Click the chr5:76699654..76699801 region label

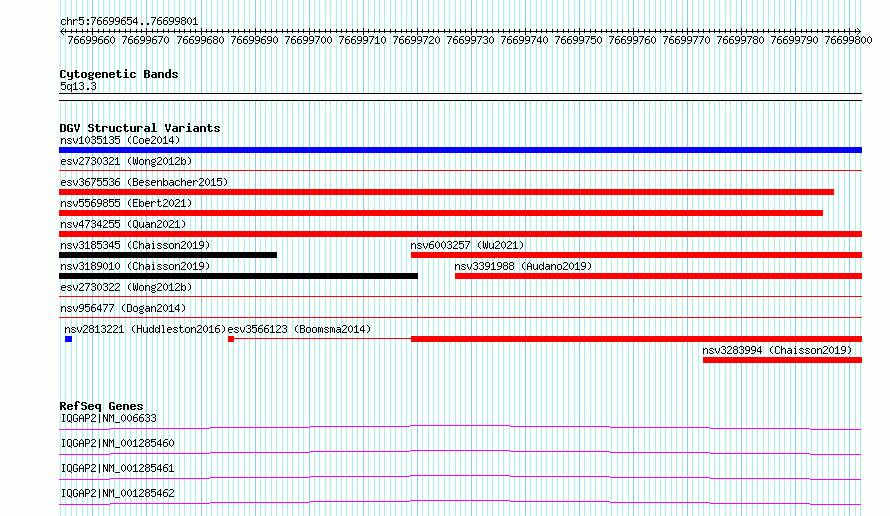129,22
